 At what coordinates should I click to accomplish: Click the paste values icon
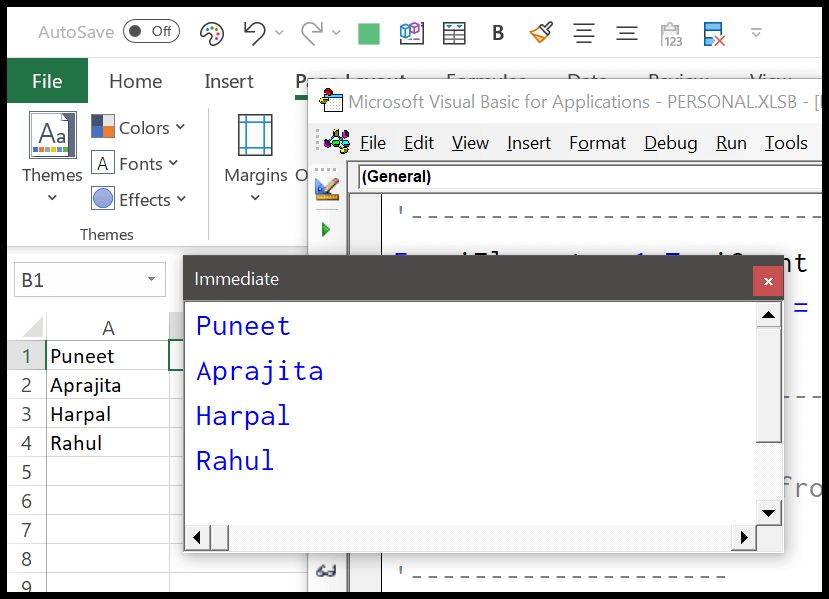click(670, 31)
